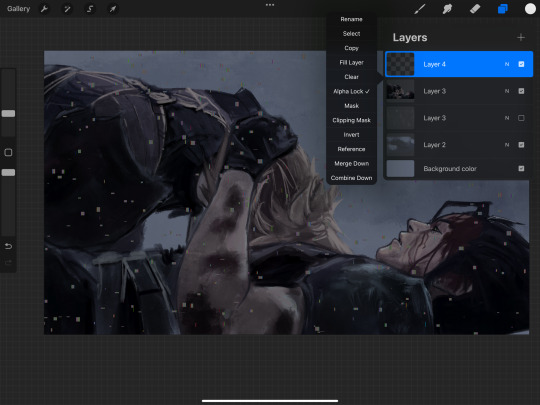Choose Clear from layer menu
This screenshot has width=540, height=405.
[x=351, y=77]
